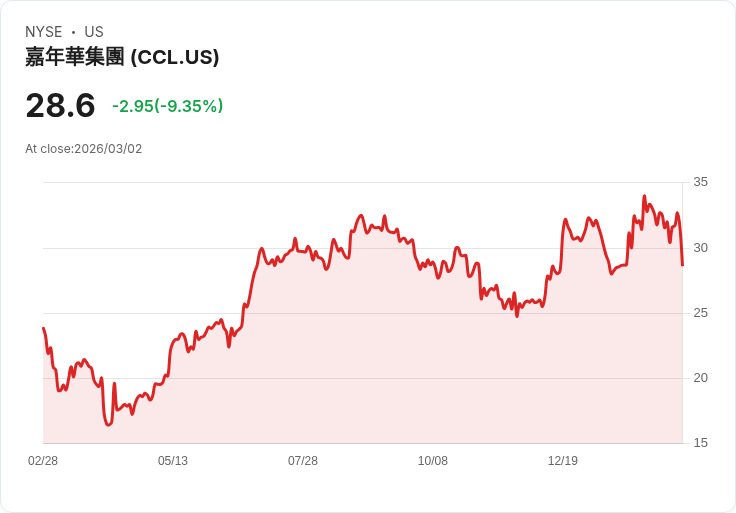The image size is (736, 513).
Task: Click the 12/19 date label on x-axis
Action: coord(563,461)
